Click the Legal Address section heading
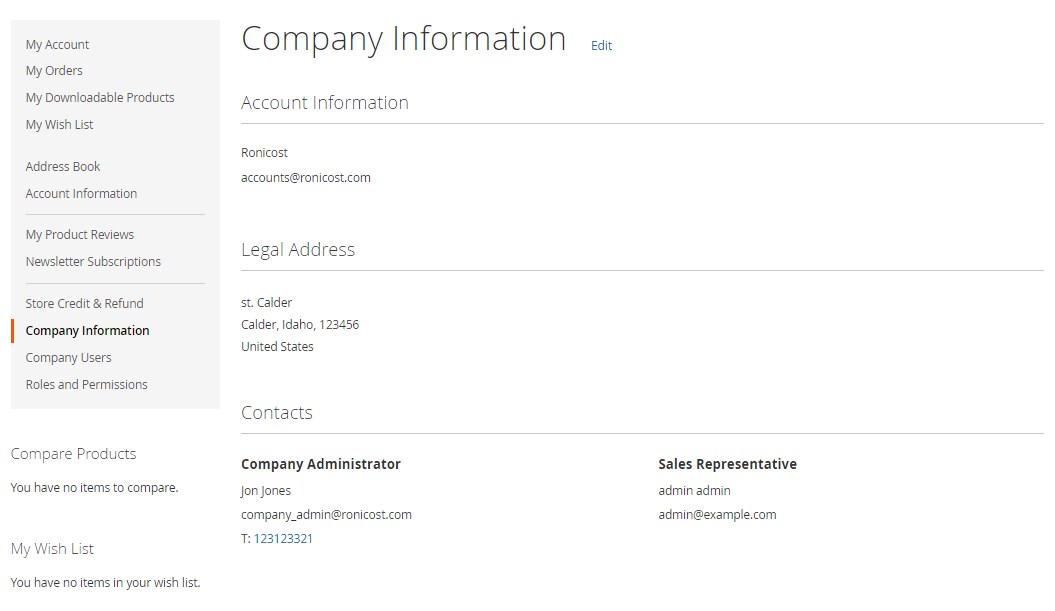This screenshot has width=1055, height=611. 298,250
